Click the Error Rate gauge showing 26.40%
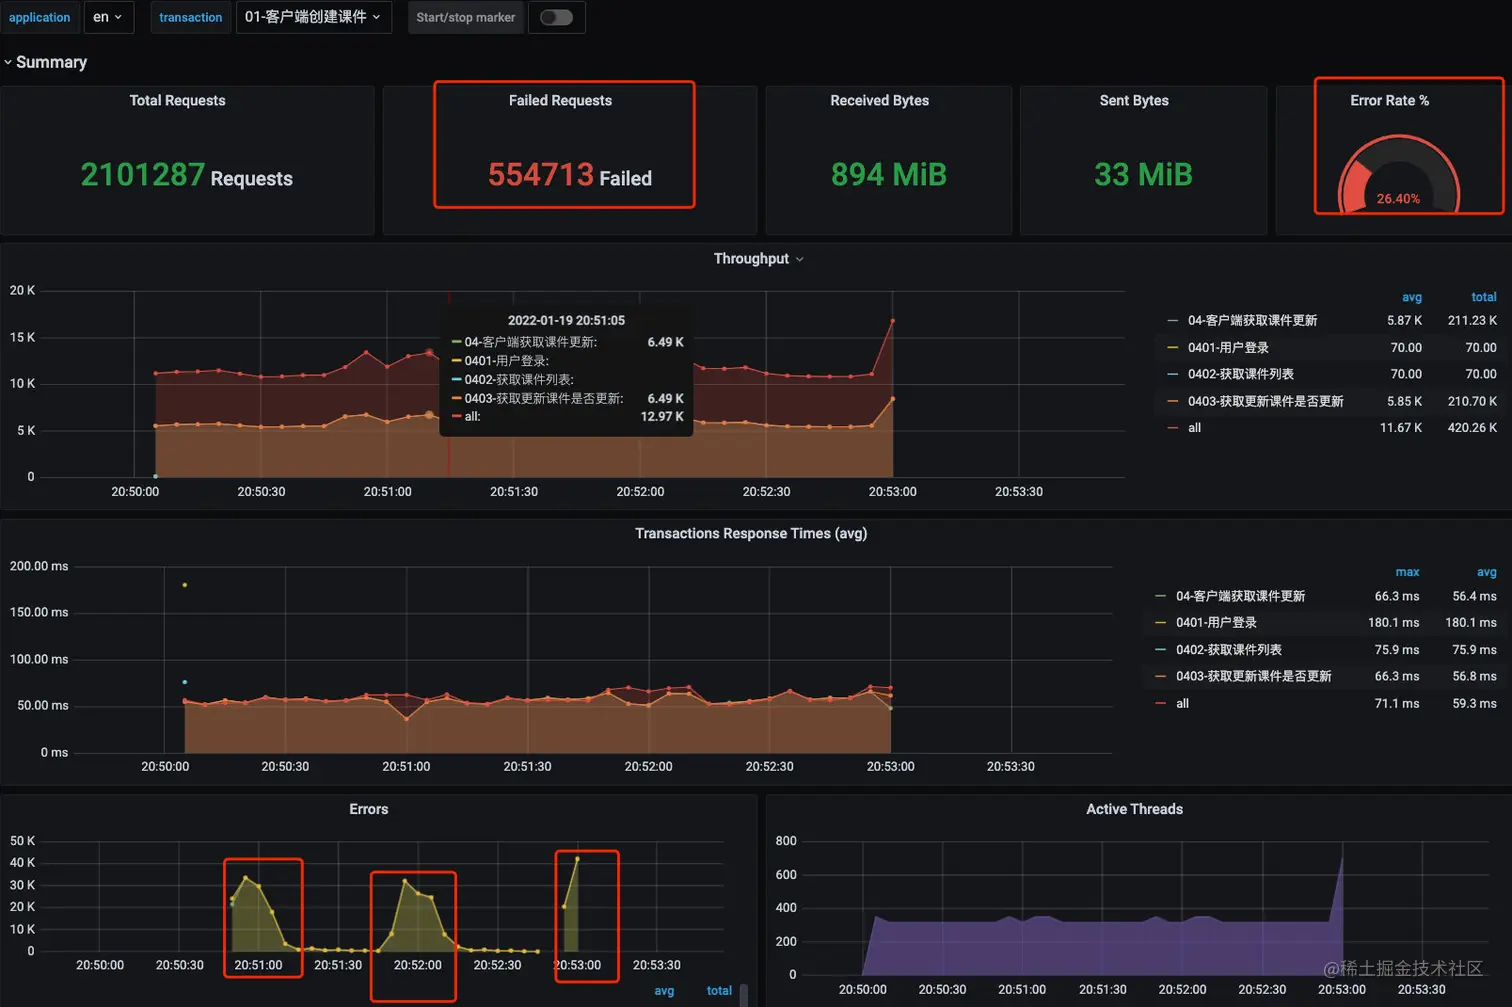1512x1007 pixels. pyautogui.click(x=1398, y=174)
